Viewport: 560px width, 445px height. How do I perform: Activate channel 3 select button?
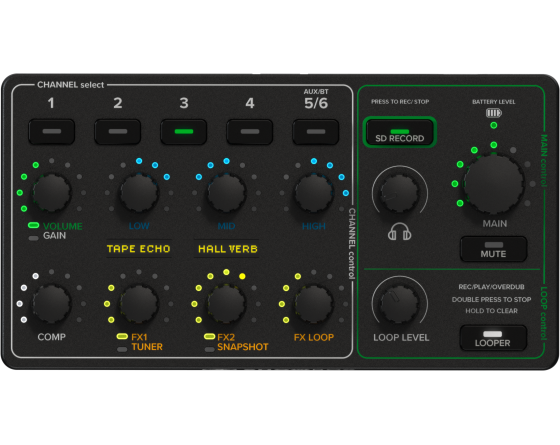[x=184, y=132]
